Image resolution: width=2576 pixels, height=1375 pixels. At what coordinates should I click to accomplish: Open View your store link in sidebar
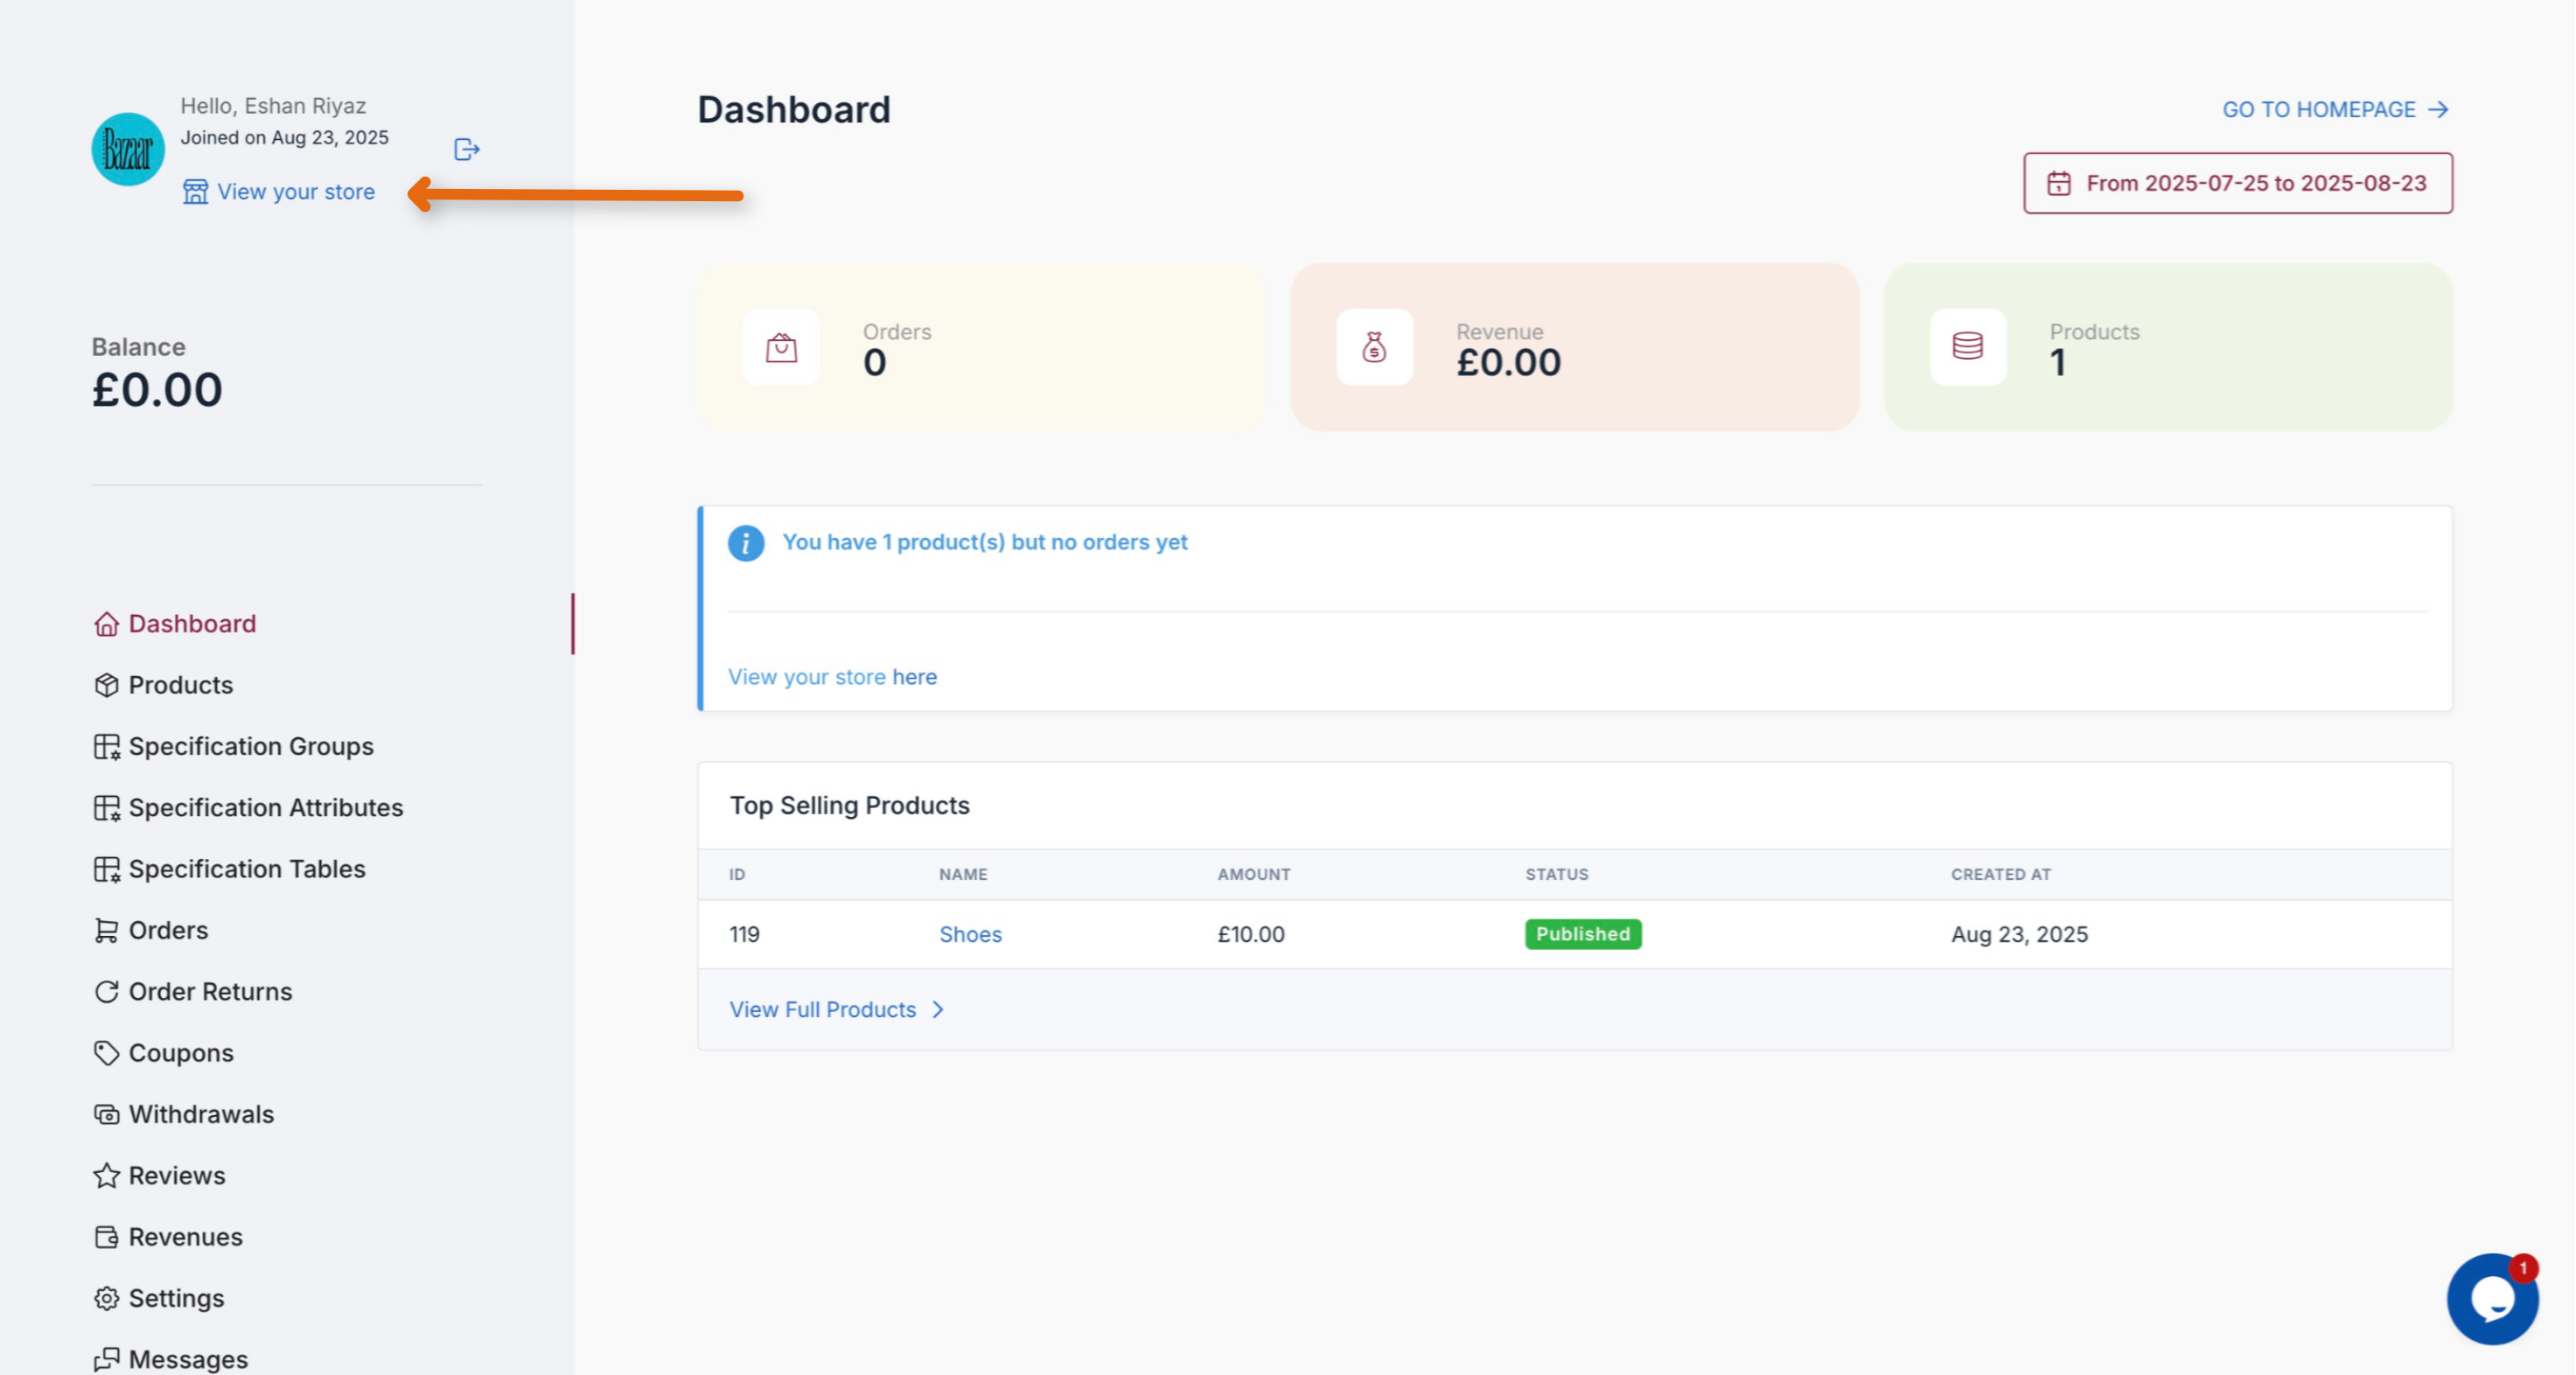tap(296, 191)
